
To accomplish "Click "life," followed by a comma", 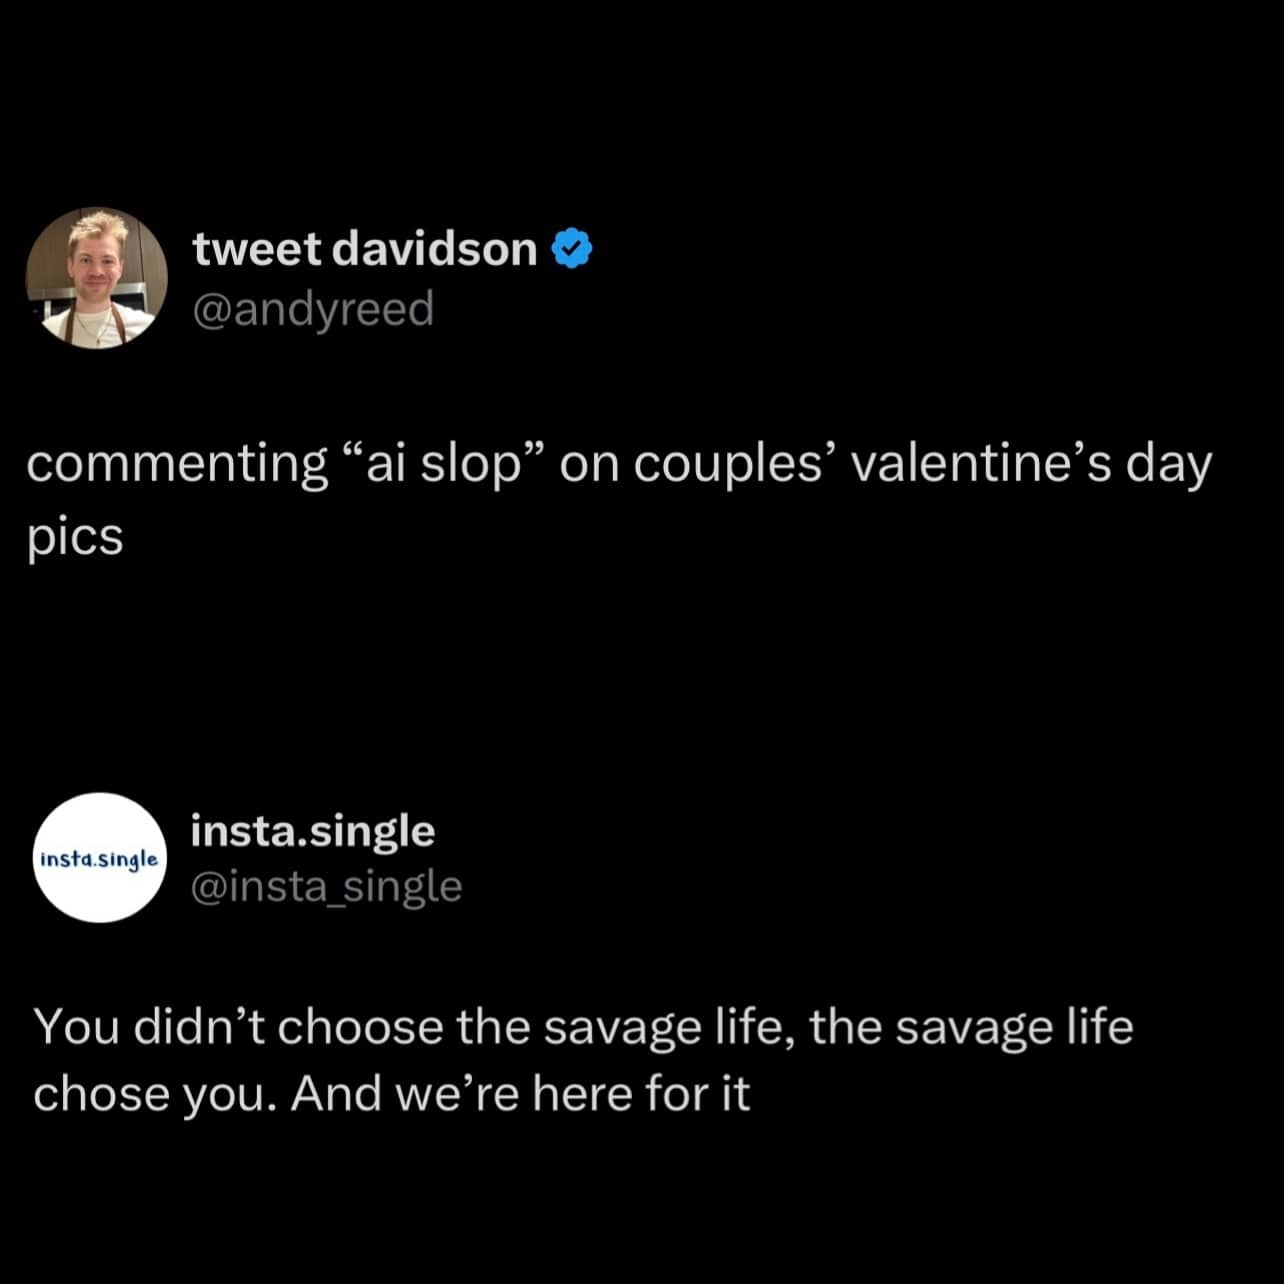I will tap(755, 1027).
